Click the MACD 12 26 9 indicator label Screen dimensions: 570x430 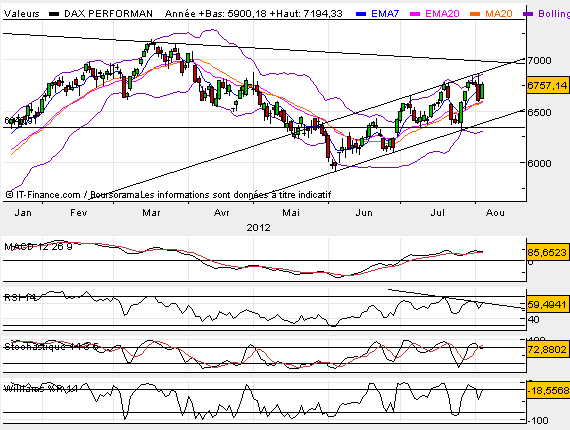(38, 247)
